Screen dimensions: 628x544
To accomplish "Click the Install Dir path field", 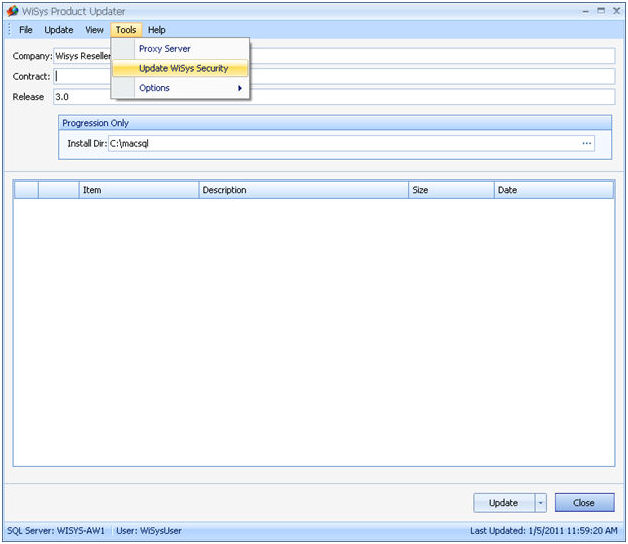I will point(342,143).
